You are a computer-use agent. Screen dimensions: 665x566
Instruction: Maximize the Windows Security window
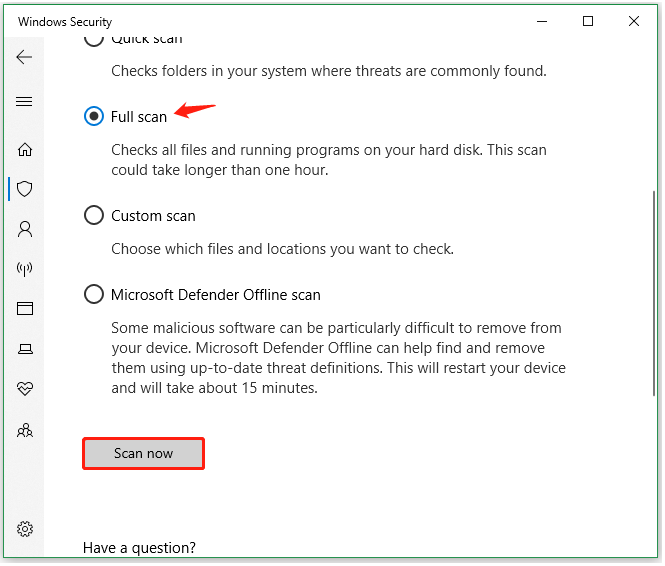tap(590, 21)
